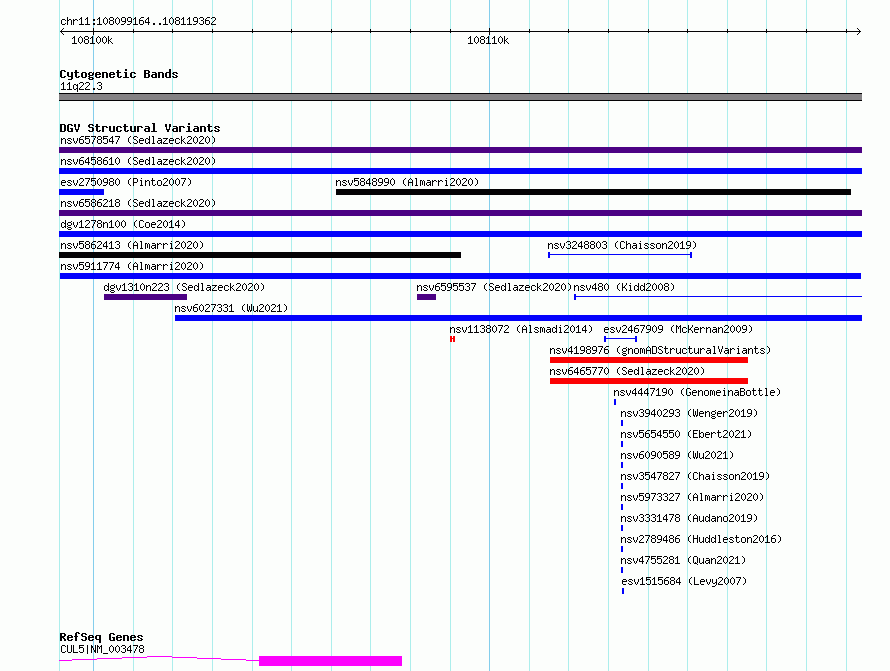Open nsv3331478 (Audano2019) label

point(689,518)
